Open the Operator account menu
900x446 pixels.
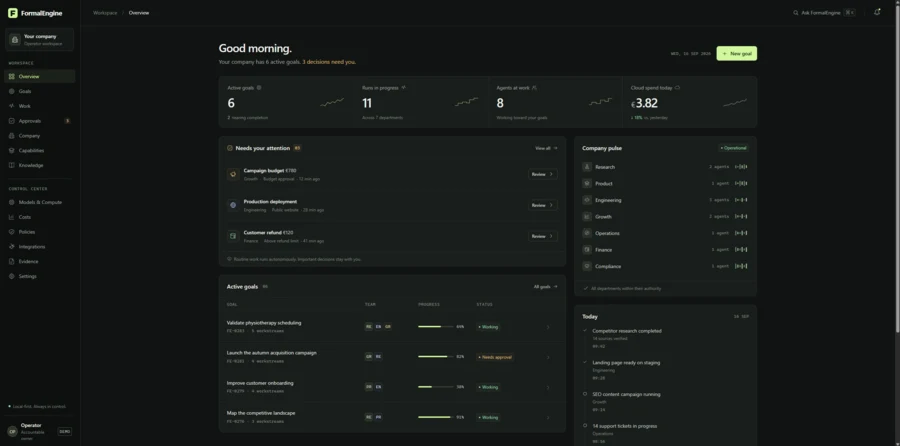coord(40,432)
